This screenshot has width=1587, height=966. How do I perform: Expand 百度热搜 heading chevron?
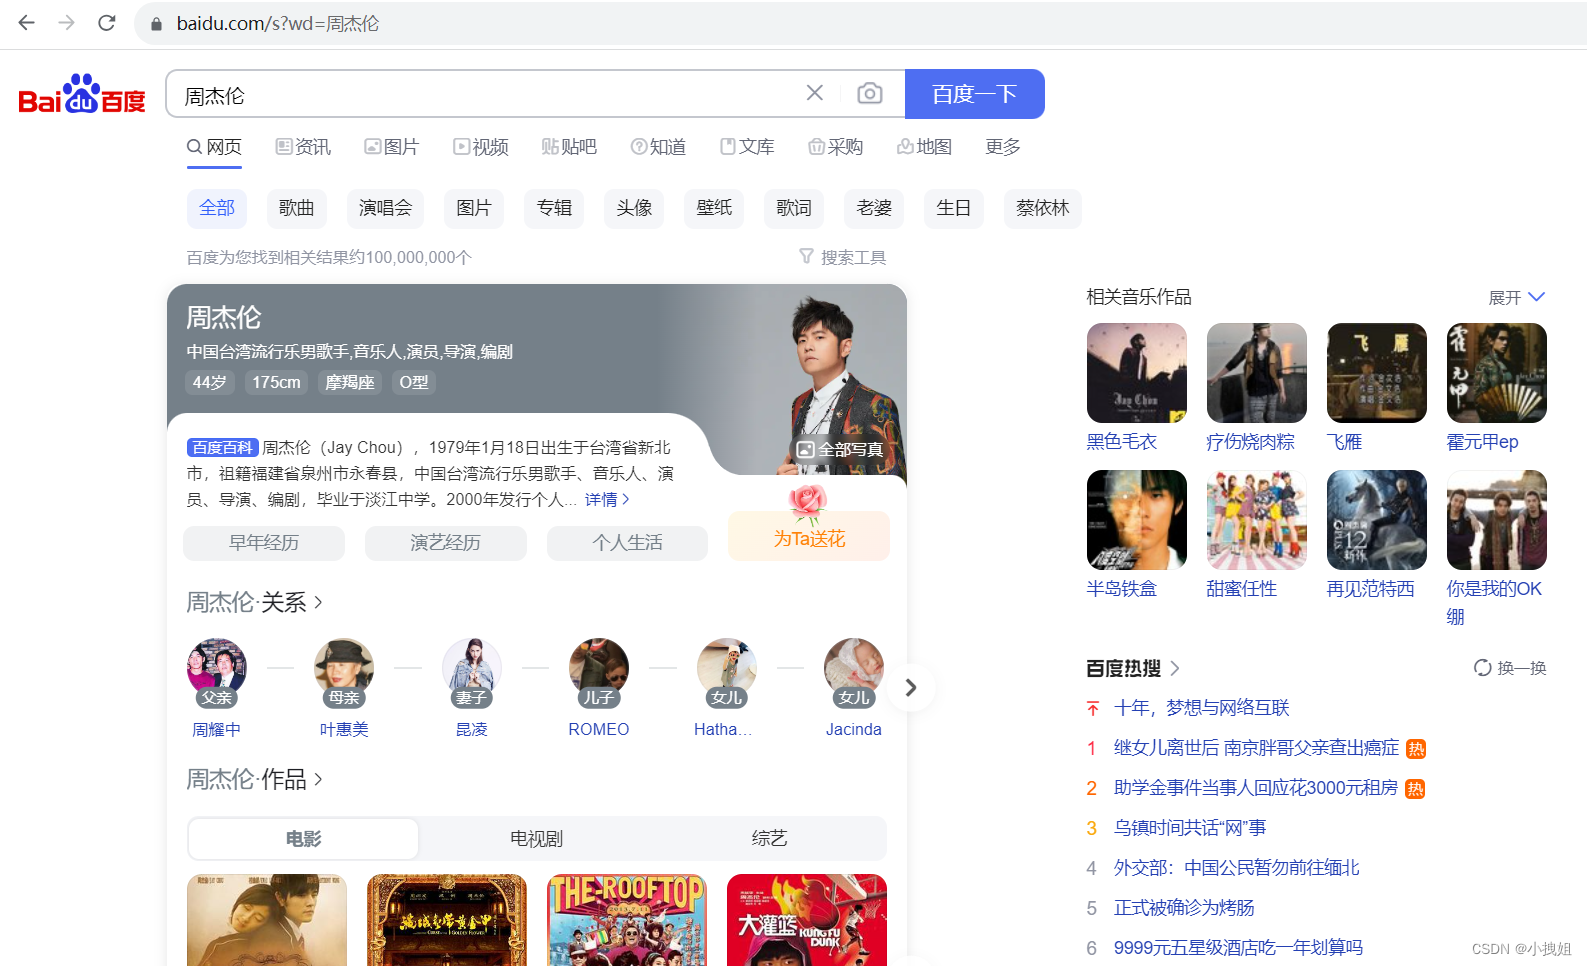pyautogui.click(x=1175, y=668)
